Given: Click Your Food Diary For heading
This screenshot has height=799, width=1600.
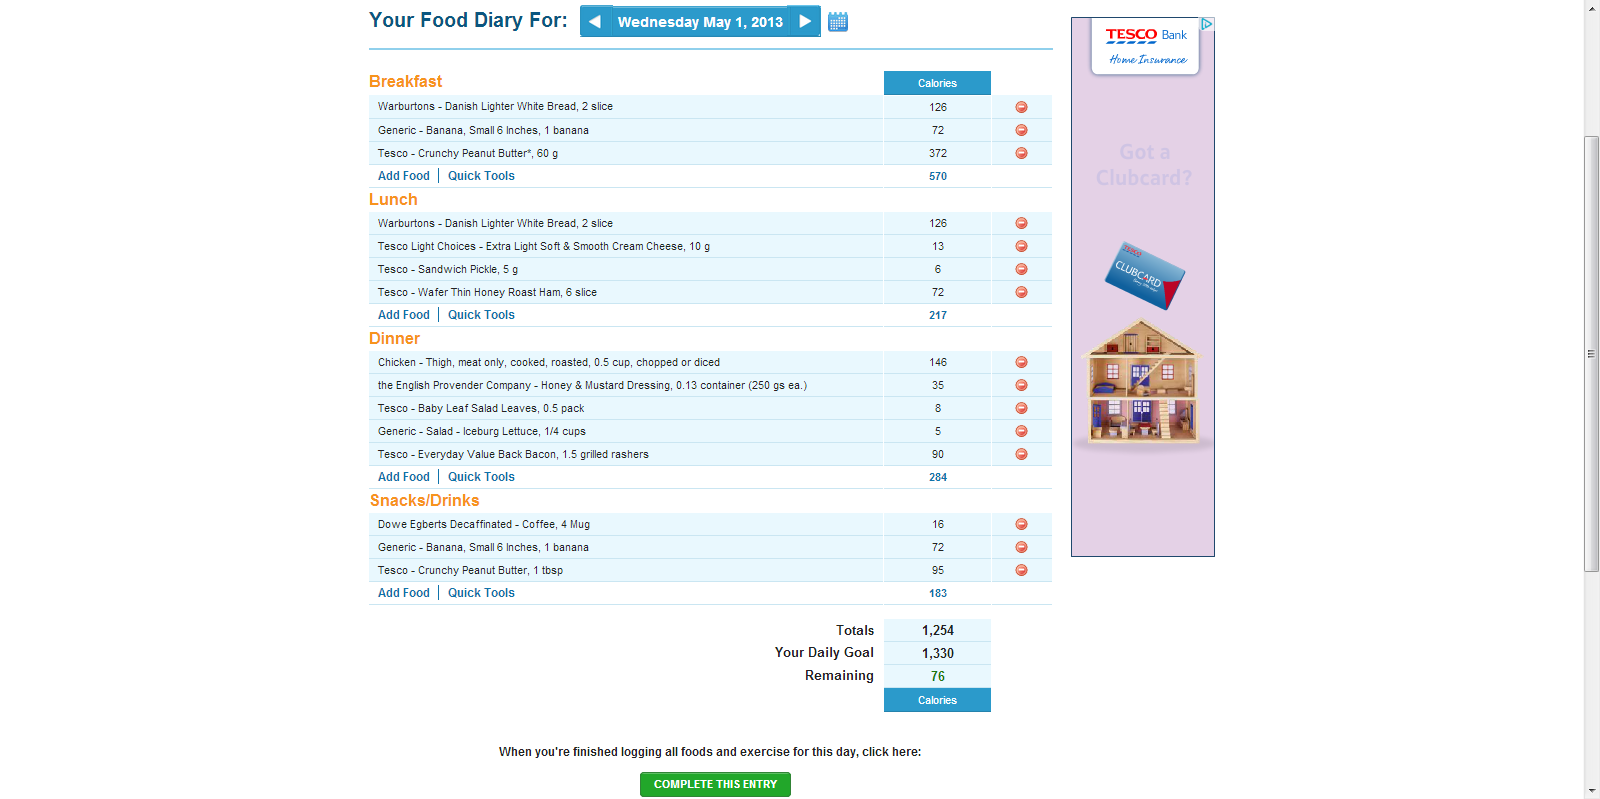Looking at the screenshot, I should click(x=468, y=20).
